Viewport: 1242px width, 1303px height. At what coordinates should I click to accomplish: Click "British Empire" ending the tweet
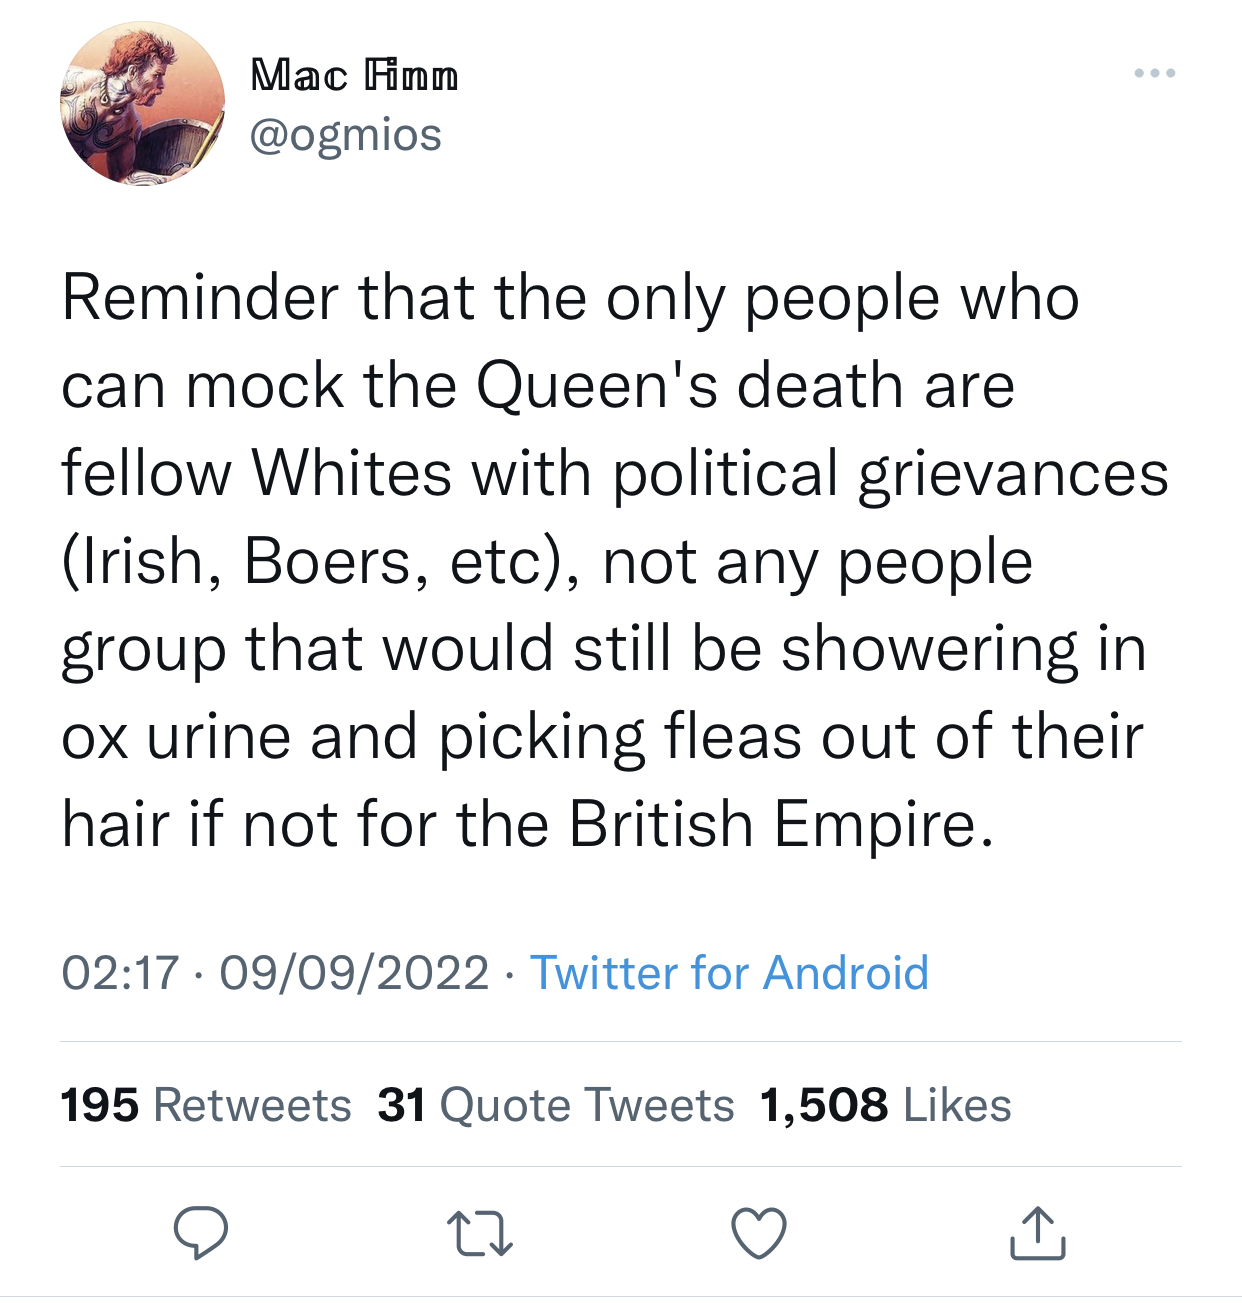(x=781, y=824)
